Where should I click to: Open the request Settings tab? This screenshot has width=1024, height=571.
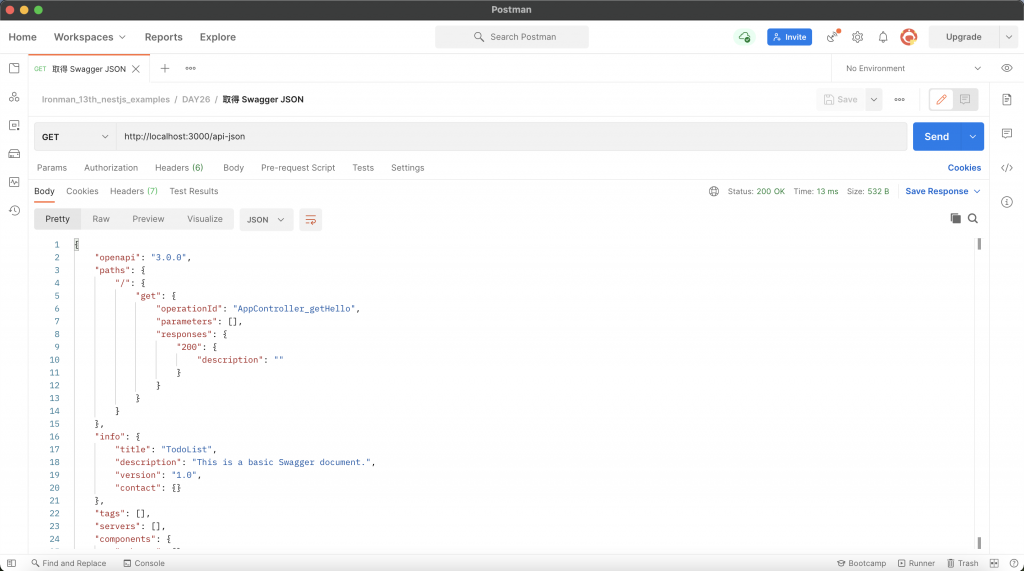tap(408, 168)
